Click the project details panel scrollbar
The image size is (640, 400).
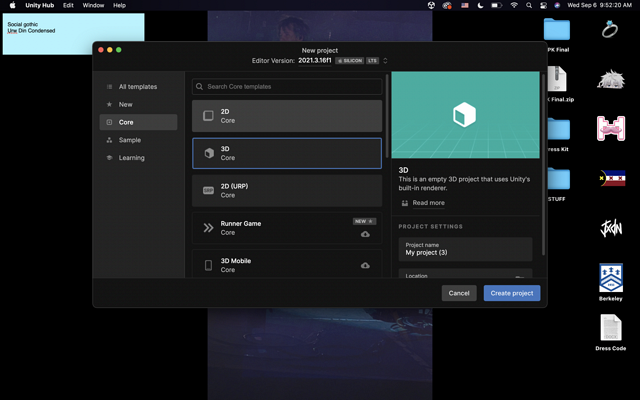(x=543, y=164)
